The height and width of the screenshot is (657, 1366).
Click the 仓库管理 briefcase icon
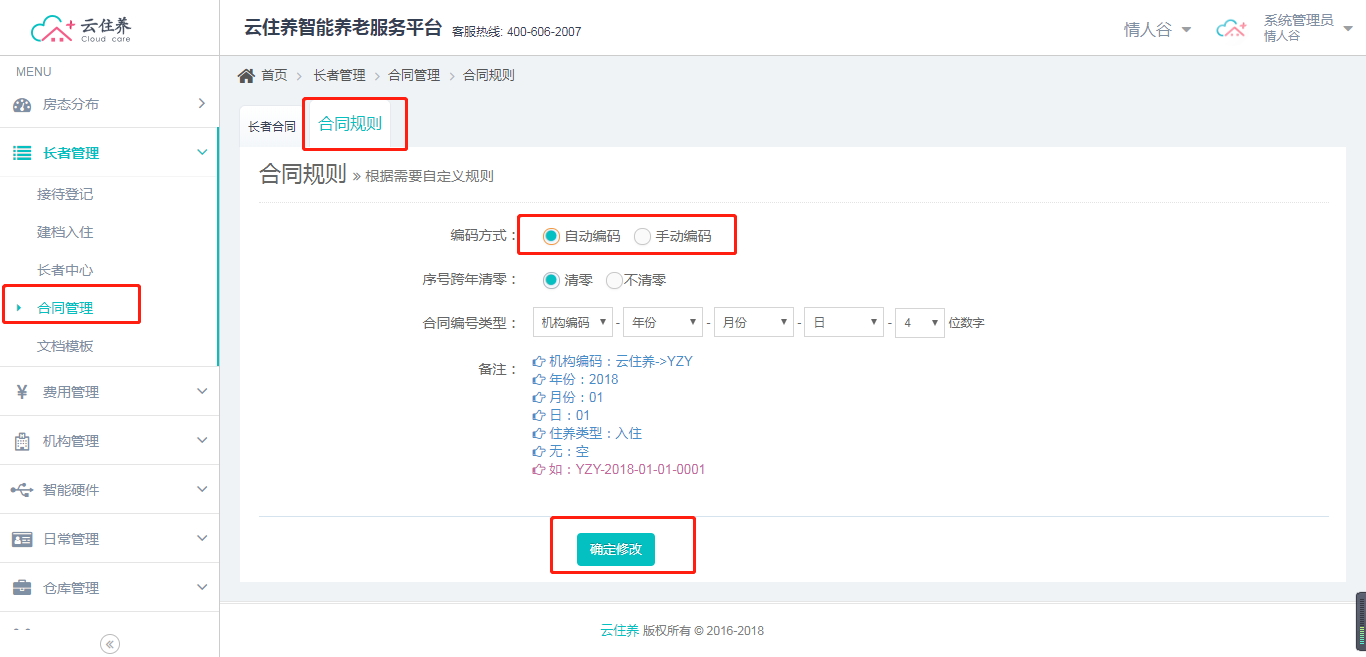(22, 588)
